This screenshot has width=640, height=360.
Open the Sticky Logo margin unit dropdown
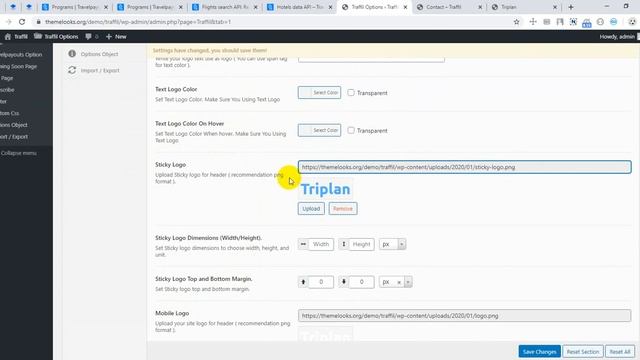(x=396, y=282)
